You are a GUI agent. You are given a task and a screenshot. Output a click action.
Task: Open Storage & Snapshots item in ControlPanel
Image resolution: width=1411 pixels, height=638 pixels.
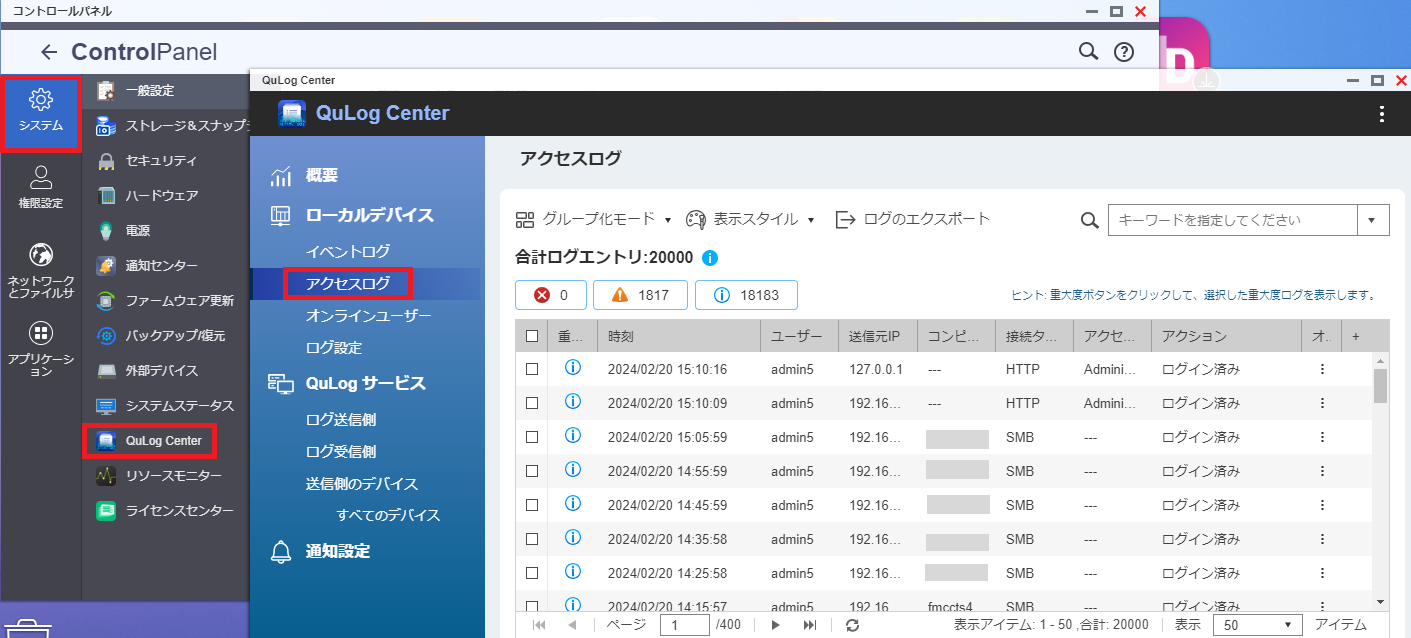(172, 126)
